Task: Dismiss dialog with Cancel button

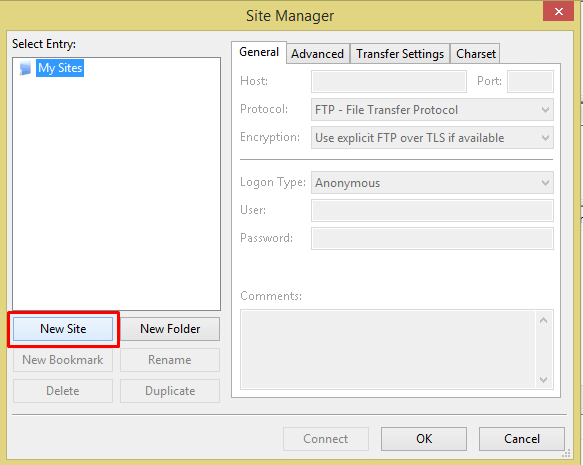Action: (x=522, y=439)
